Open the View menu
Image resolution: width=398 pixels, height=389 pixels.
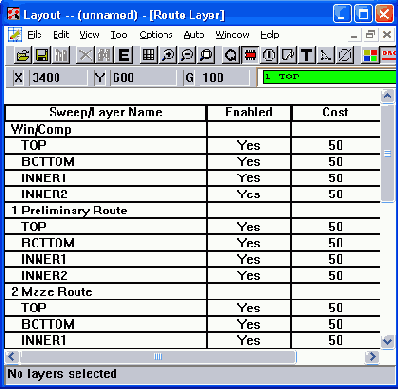(89, 35)
